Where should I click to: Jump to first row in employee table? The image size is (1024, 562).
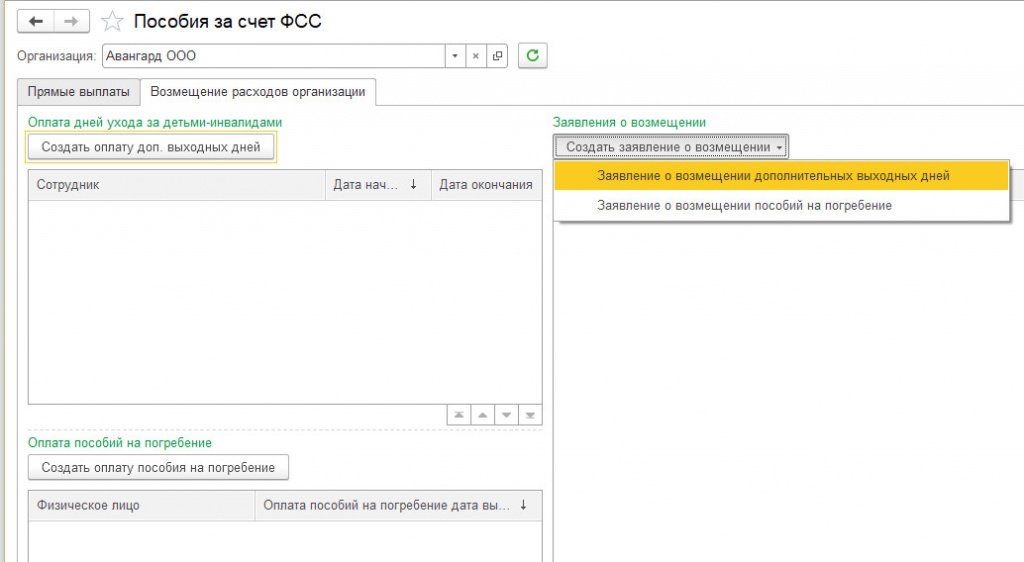[458, 415]
